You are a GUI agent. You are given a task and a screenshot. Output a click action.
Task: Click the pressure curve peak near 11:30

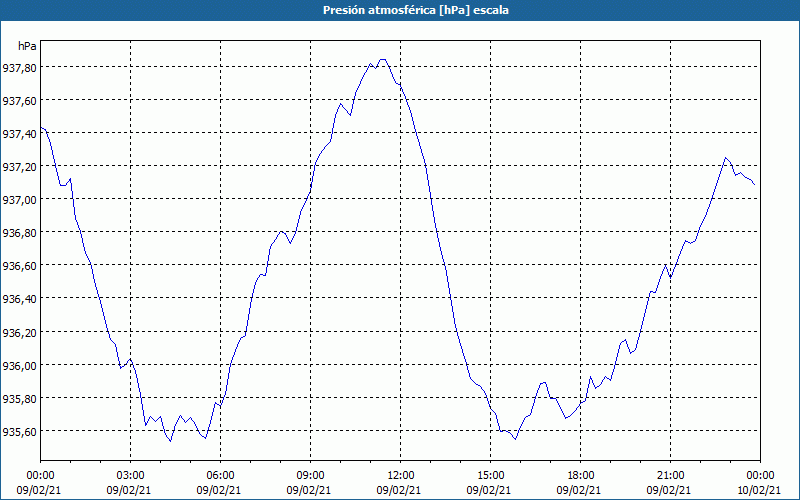382,60
